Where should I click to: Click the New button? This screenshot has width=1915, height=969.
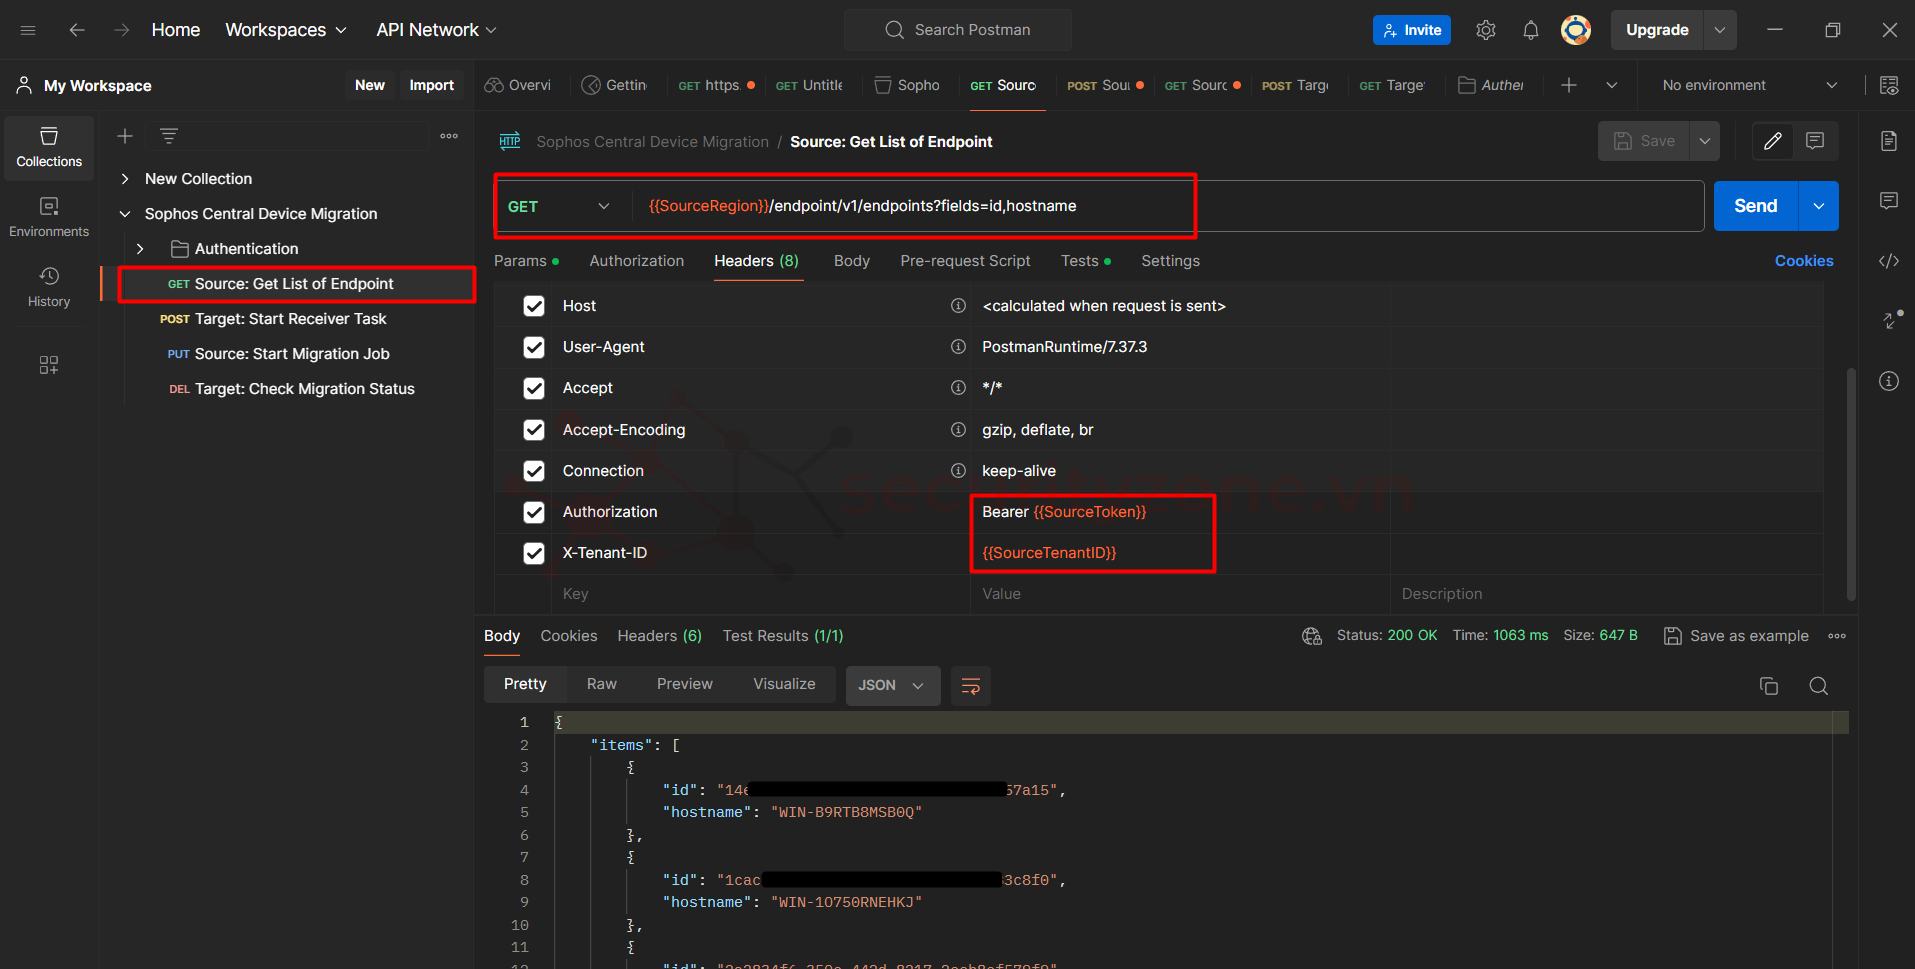369,85
